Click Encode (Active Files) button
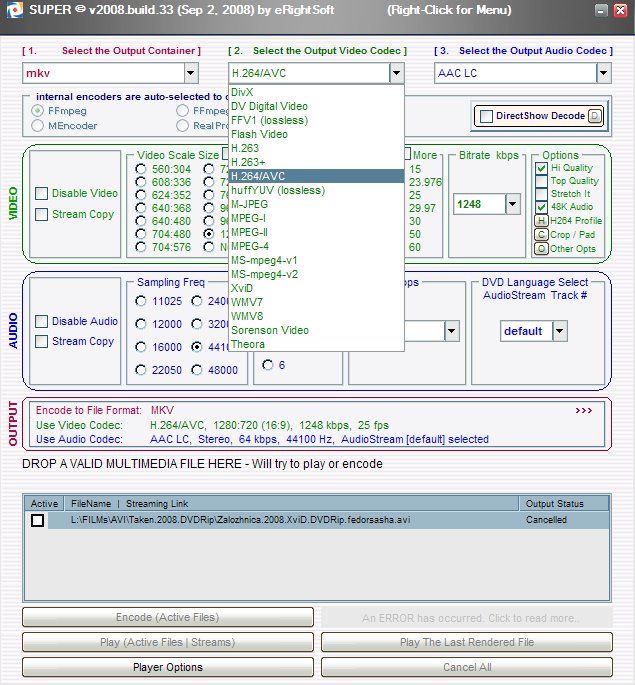 (168, 617)
